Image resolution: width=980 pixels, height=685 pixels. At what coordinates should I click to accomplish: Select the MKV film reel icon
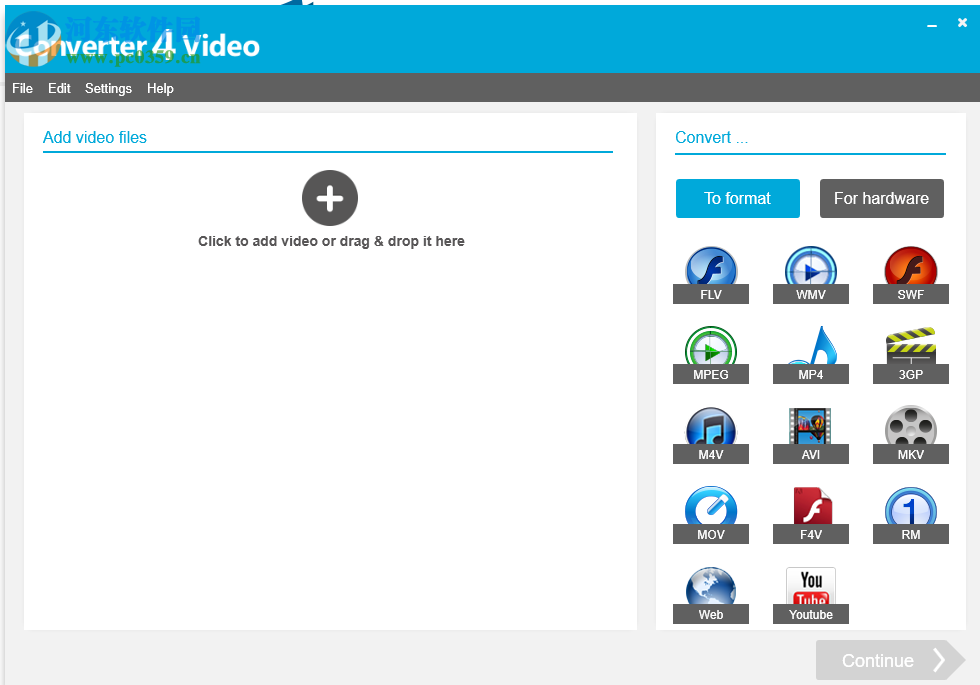910,427
